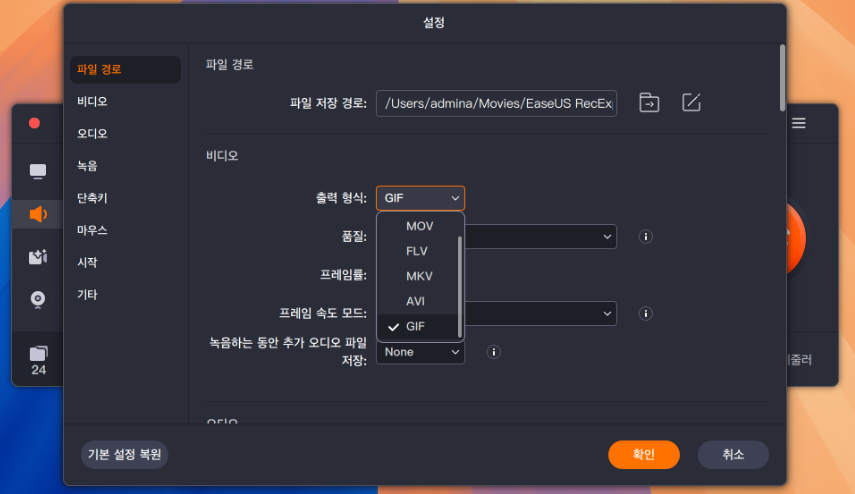Click 확인 to confirm settings
The image size is (855, 494).
(x=643, y=455)
